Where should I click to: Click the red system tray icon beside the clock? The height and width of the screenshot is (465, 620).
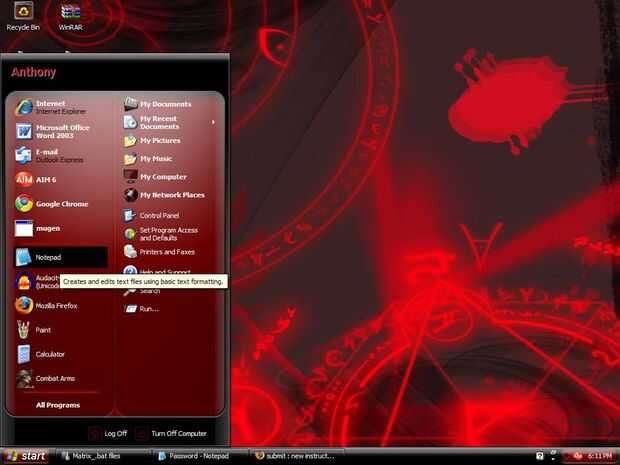coord(577,456)
